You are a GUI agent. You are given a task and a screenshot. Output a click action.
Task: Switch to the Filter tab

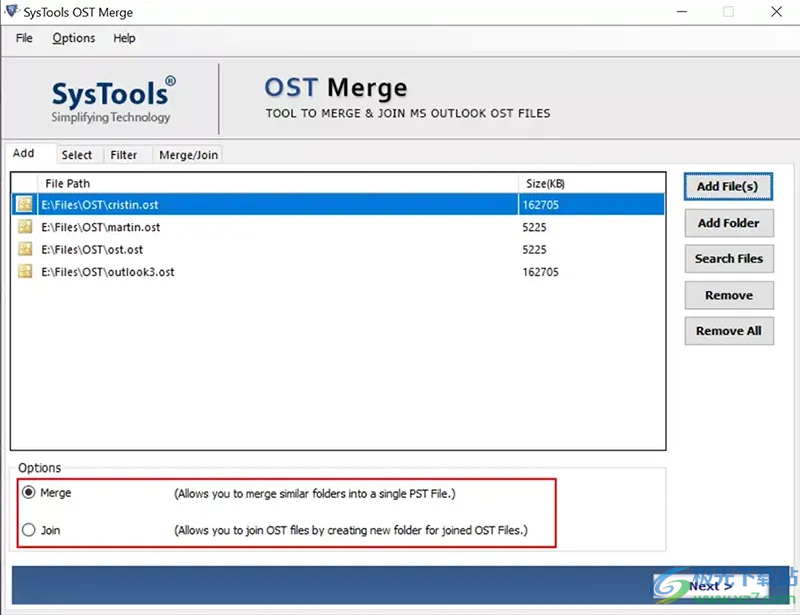coord(124,155)
